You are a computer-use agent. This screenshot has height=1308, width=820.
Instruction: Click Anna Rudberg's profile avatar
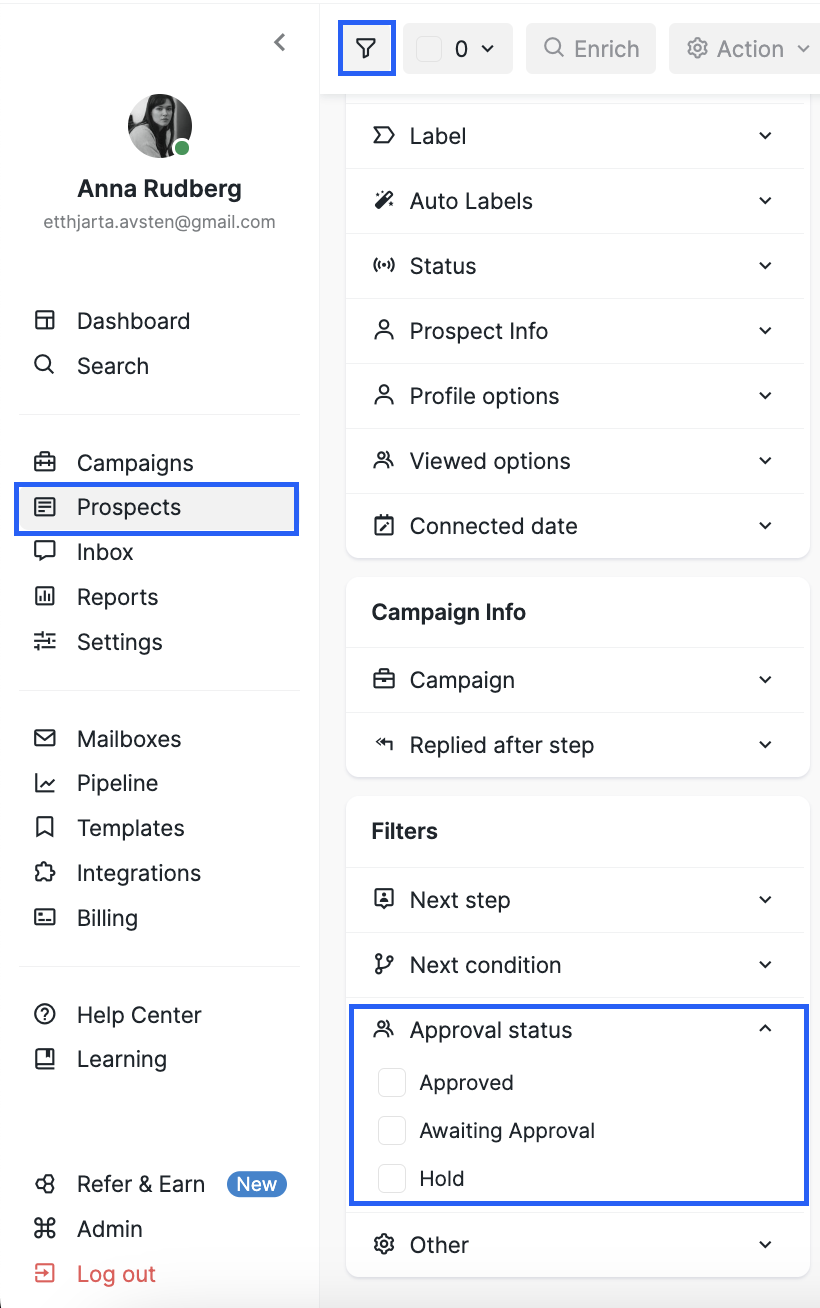tap(160, 126)
